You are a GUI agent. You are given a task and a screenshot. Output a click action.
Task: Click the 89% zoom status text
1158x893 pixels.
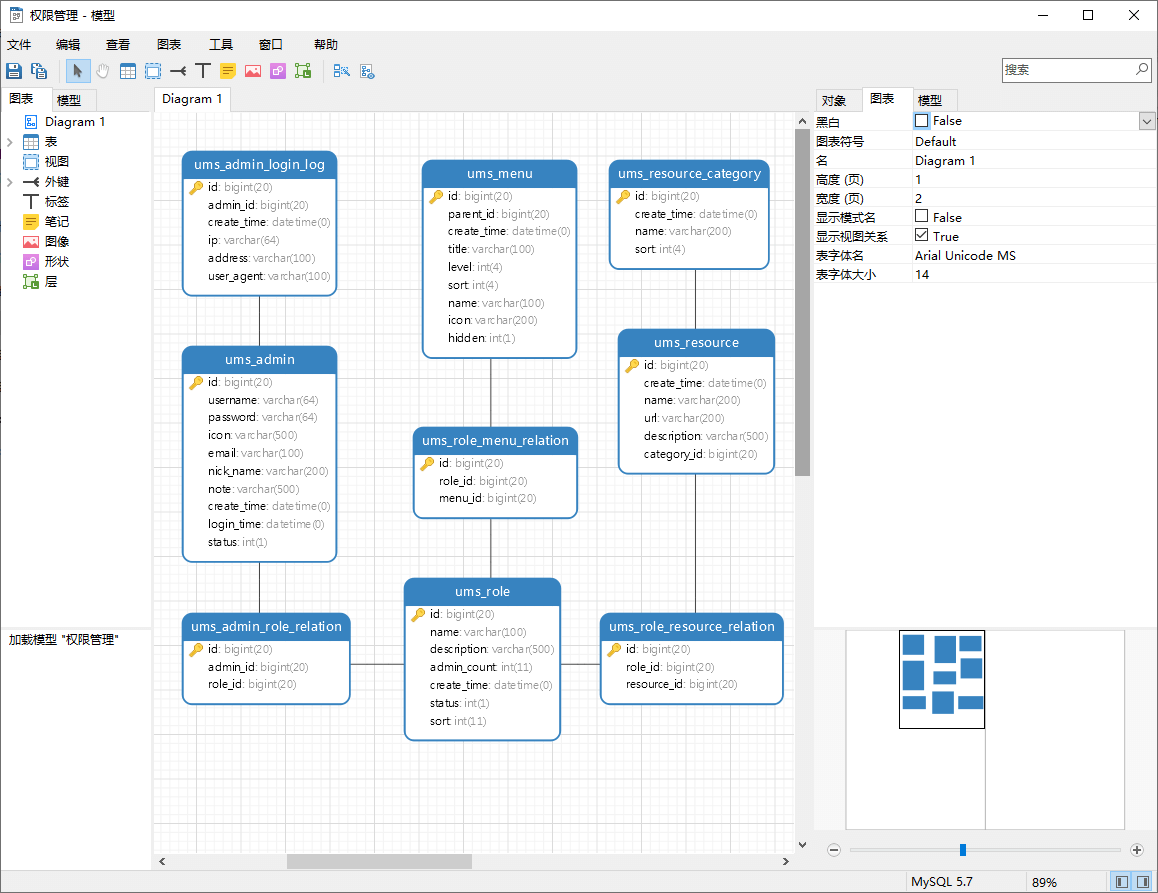point(1044,882)
